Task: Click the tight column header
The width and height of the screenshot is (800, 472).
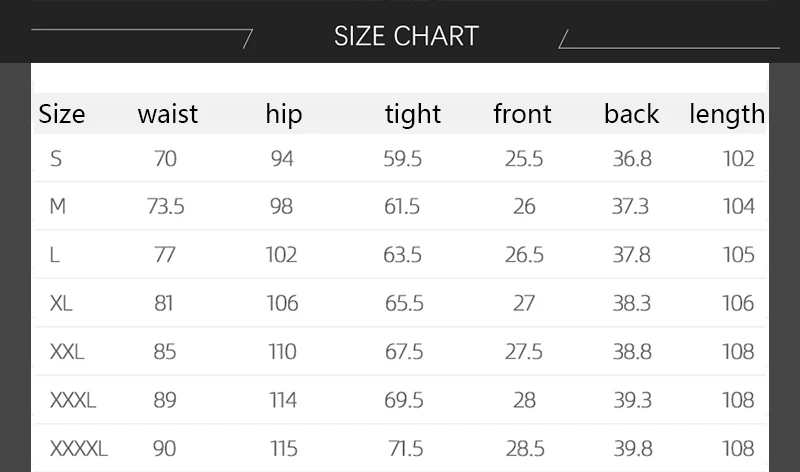Action: 412,114
